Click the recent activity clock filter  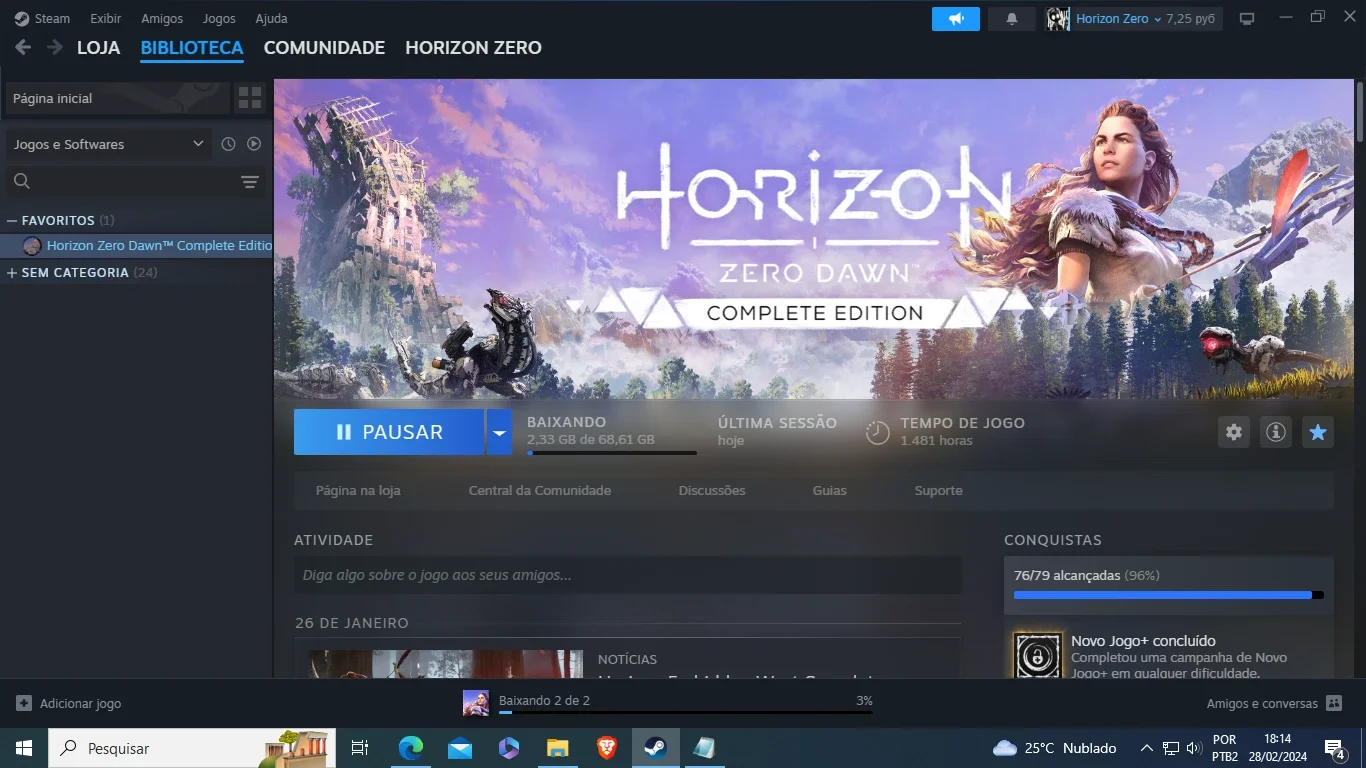pos(228,144)
